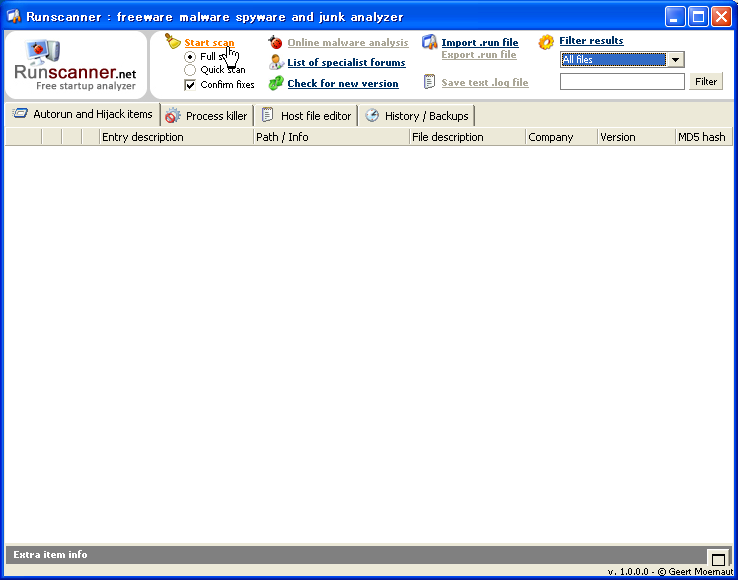
Task: Click Import .run file link
Action: pos(480,43)
